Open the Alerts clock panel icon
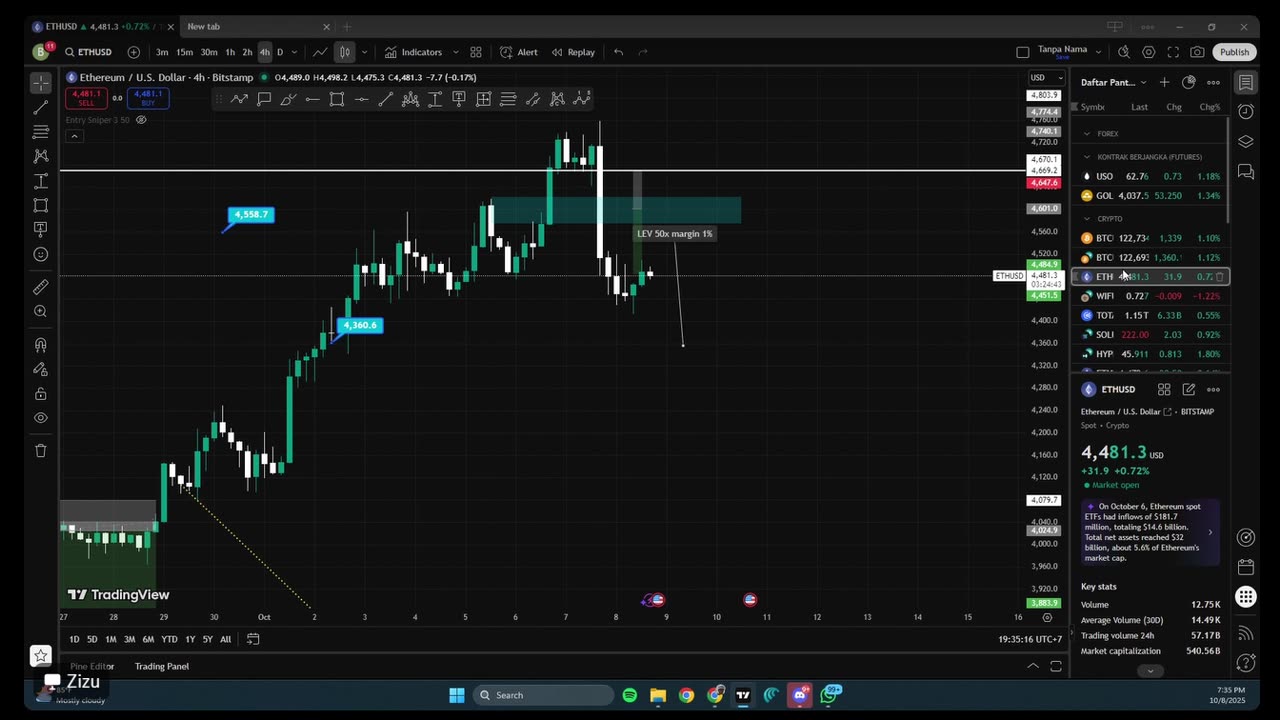Viewport: 1280px width, 720px height. (x=1245, y=112)
